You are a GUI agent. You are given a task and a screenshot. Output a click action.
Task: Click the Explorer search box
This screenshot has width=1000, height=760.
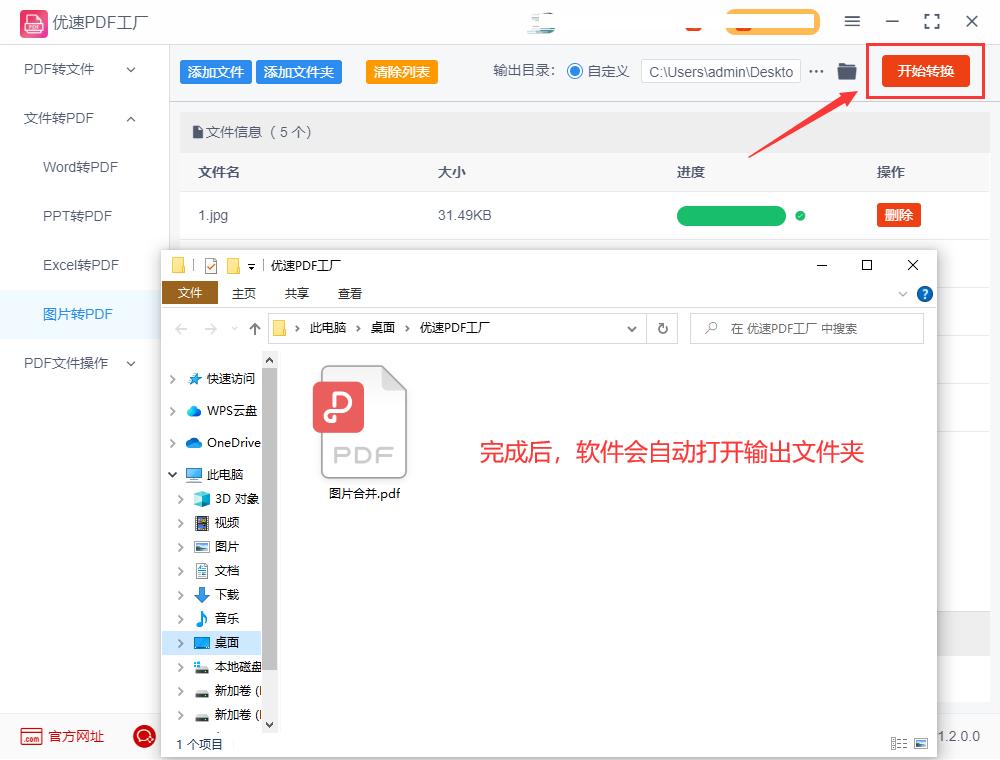(x=807, y=329)
